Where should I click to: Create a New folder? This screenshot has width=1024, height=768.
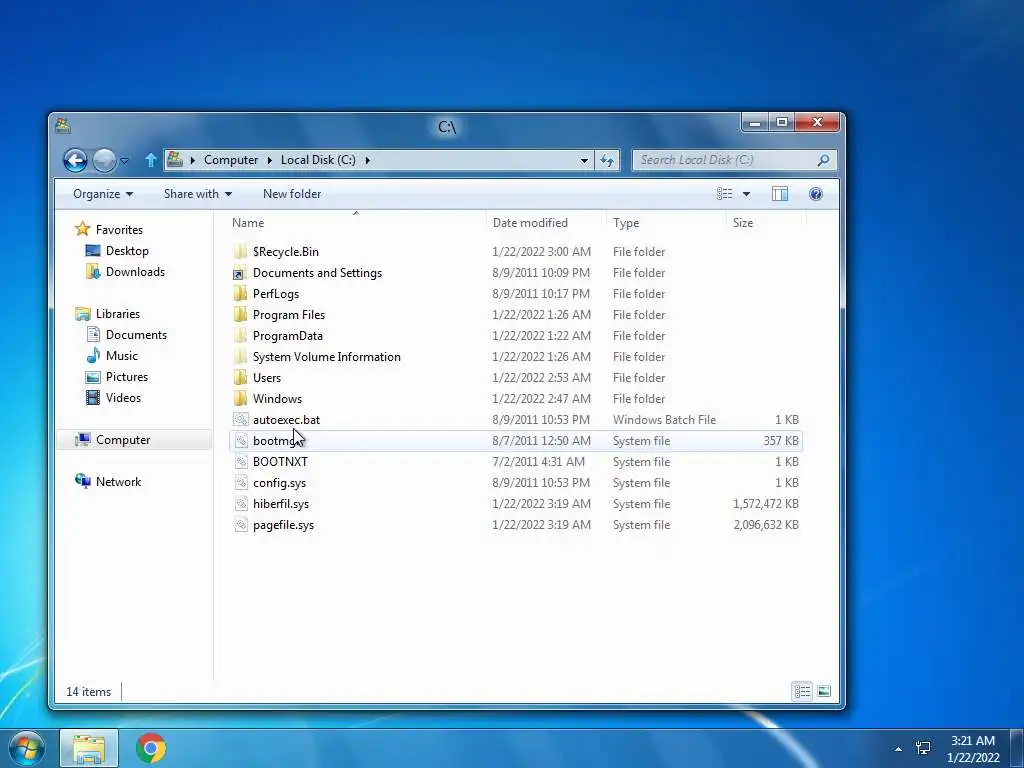pos(292,194)
